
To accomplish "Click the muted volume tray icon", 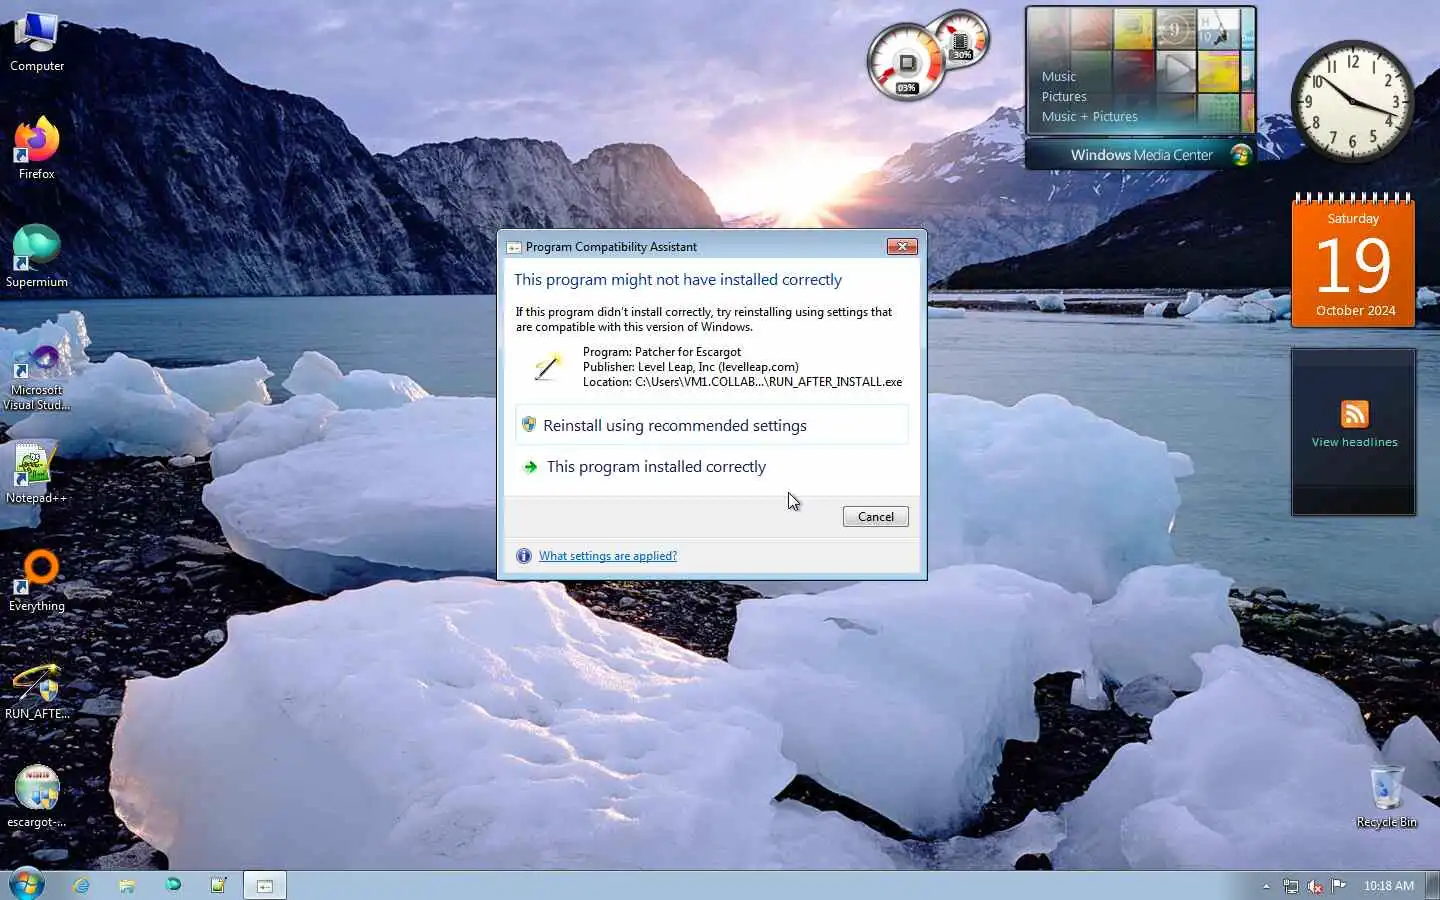I will point(1315,886).
